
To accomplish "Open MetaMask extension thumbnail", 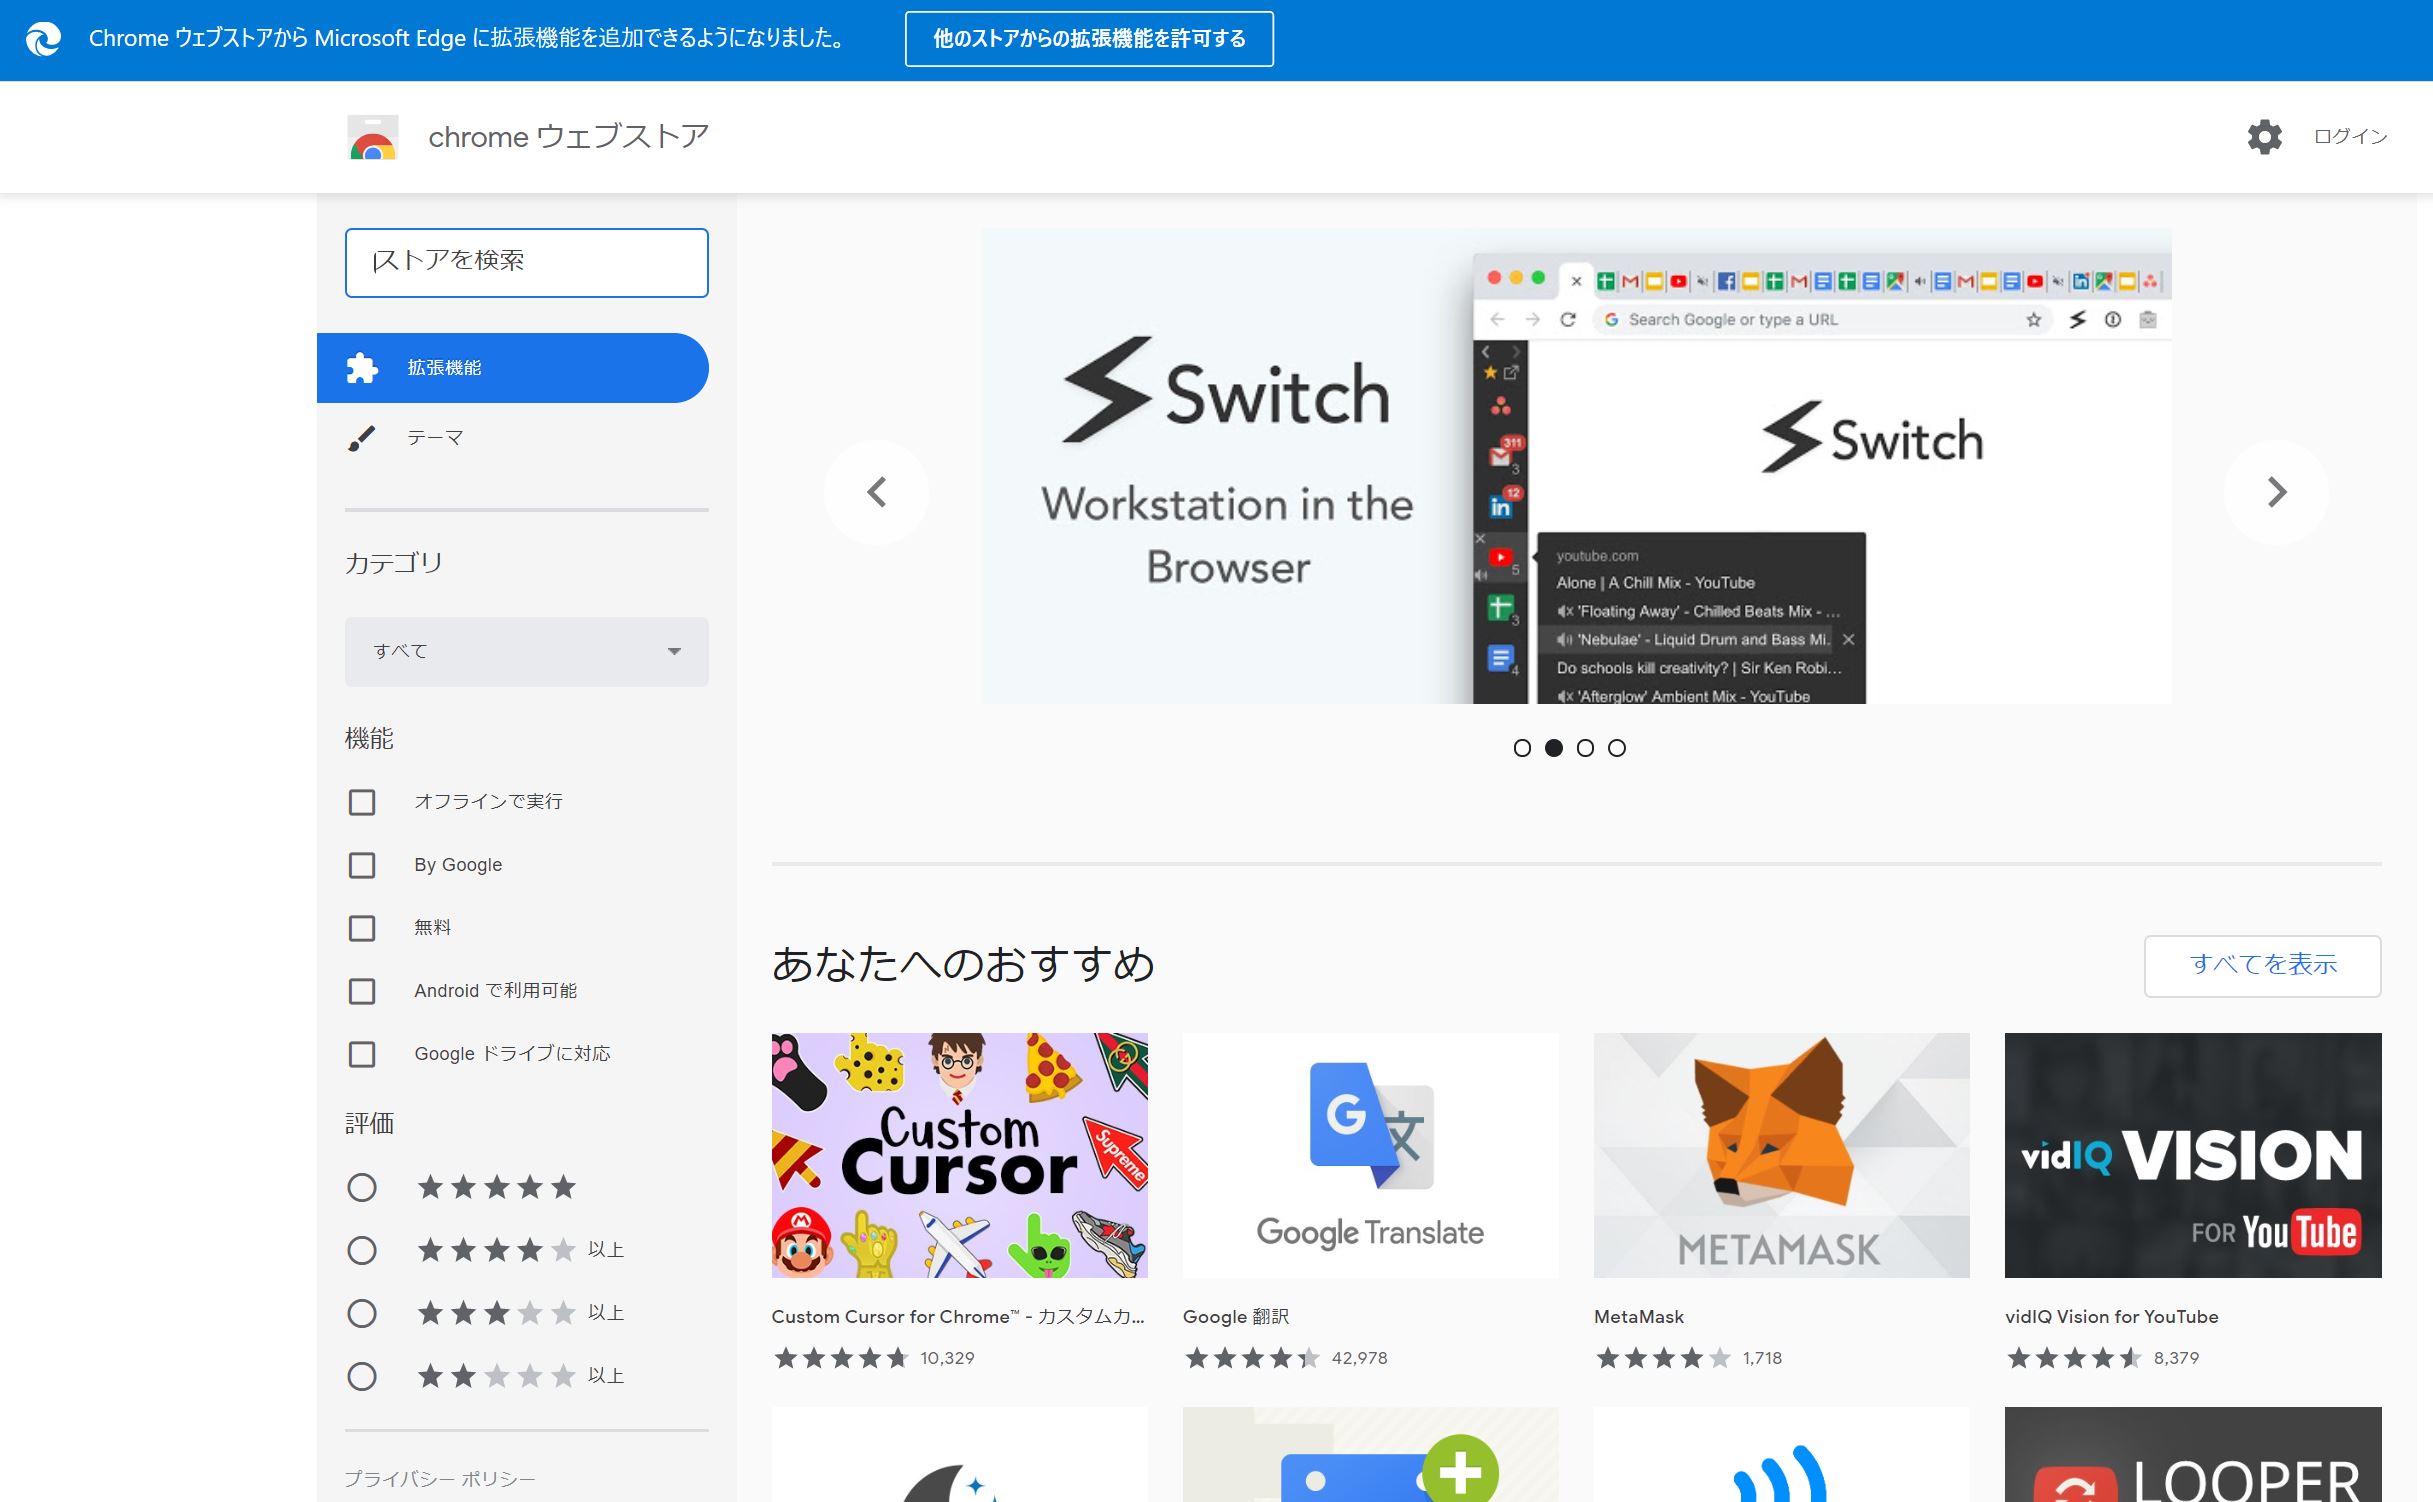I will [1781, 1155].
